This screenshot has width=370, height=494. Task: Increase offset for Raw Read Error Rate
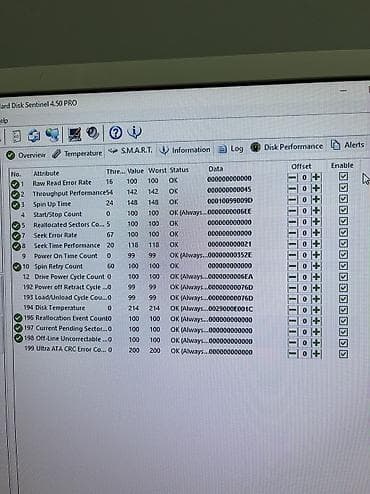316,177
